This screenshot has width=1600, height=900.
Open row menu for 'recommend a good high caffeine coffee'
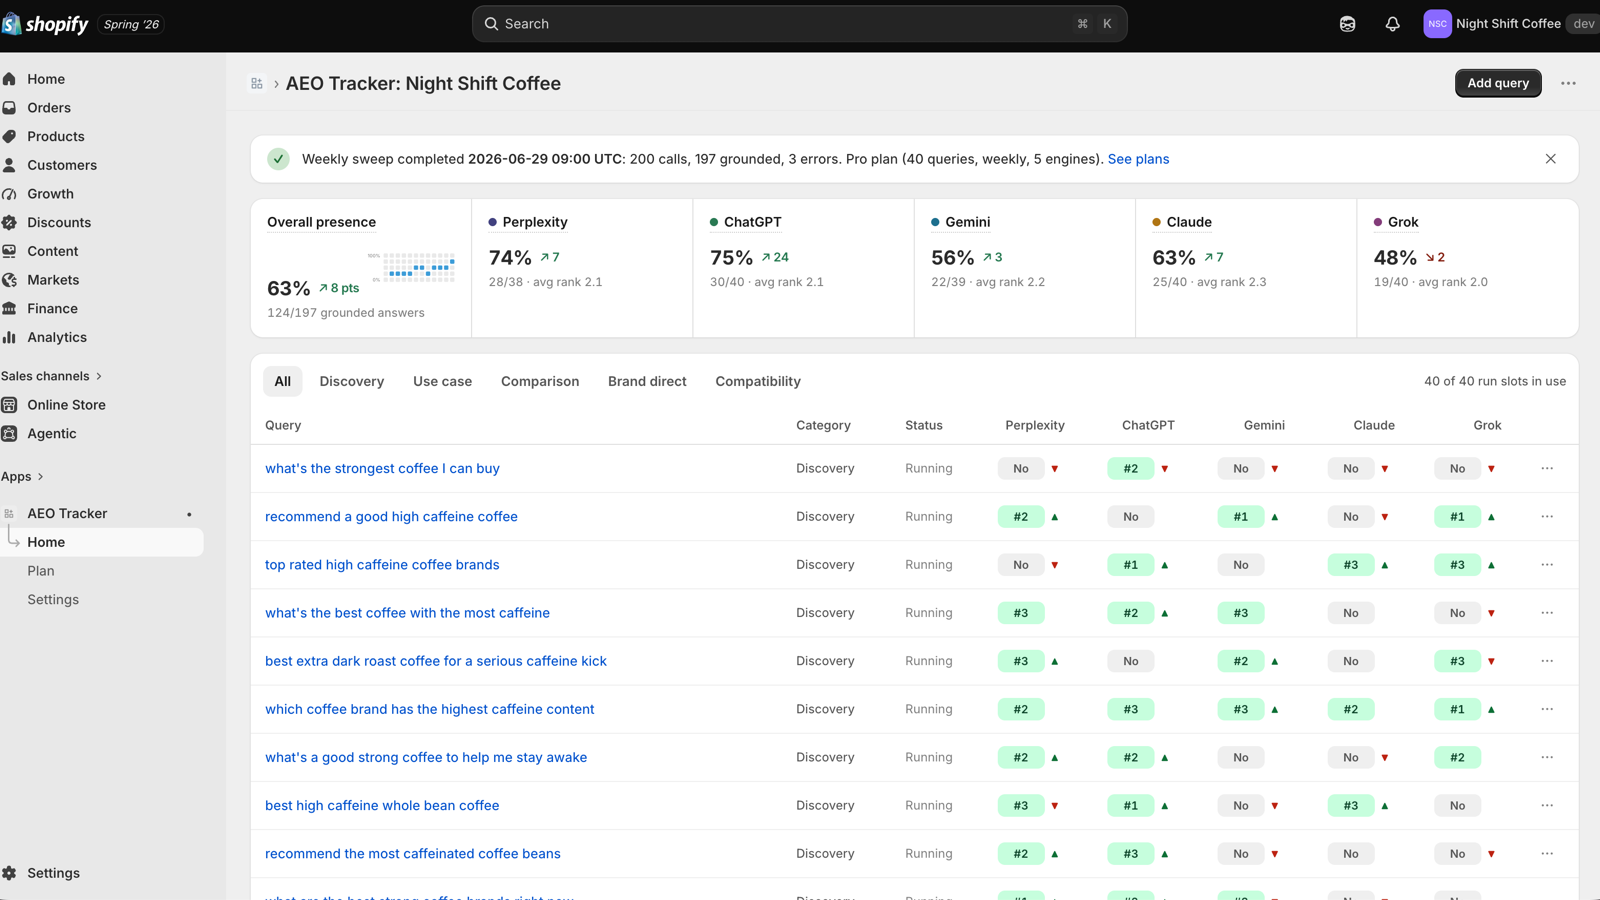pyautogui.click(x=1547, y=517)
